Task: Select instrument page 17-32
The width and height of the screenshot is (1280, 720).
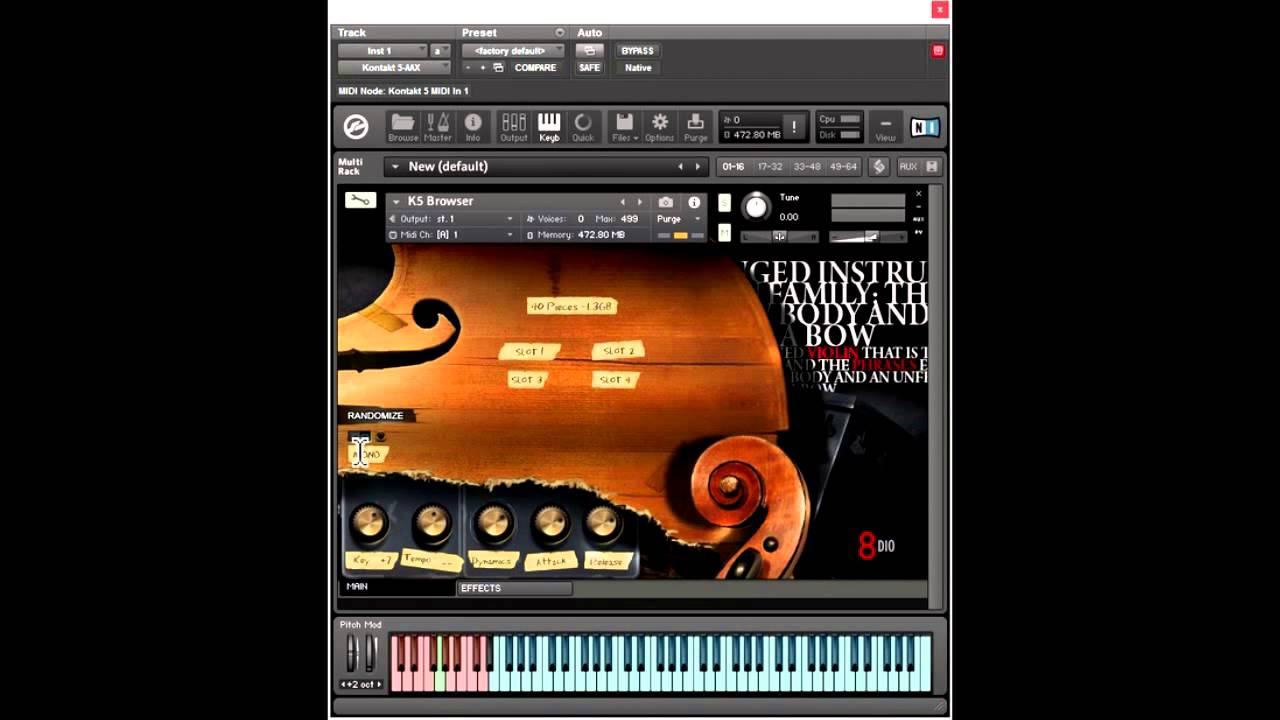Action: [770, 167]
